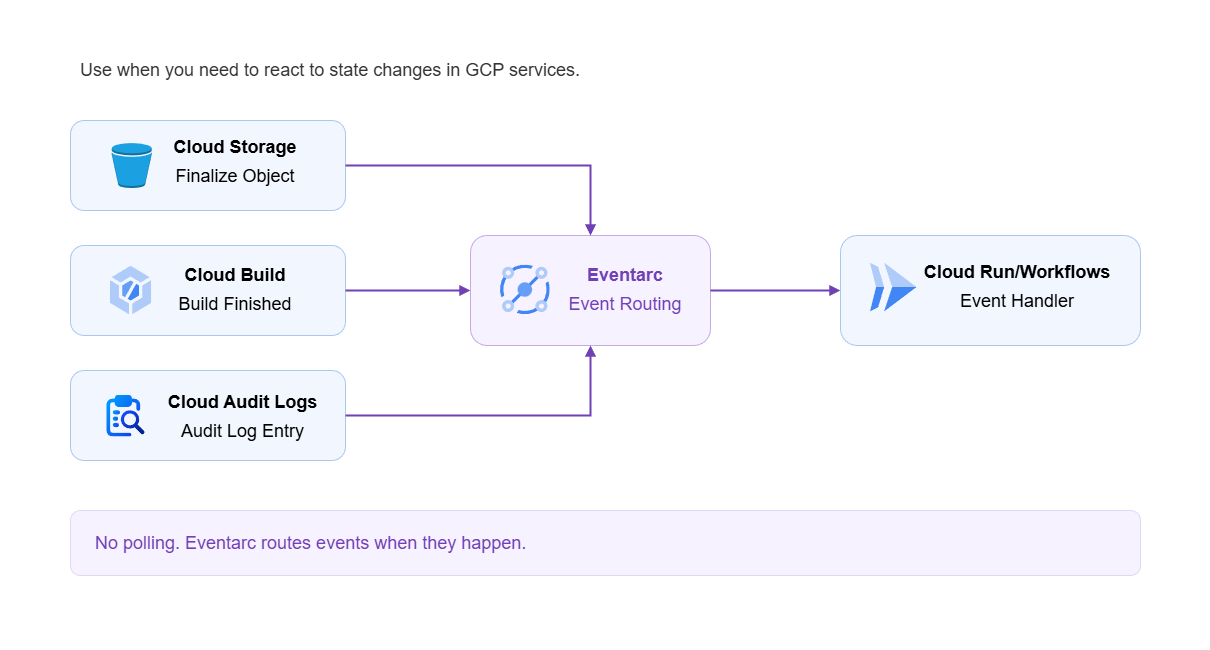Click the Cloud Build hexagon icon

(130, 291)
